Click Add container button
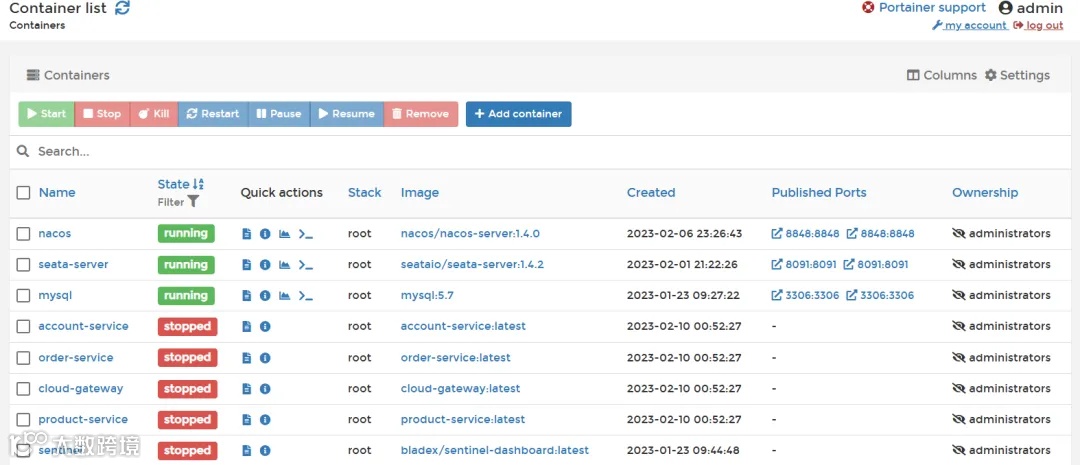This screenshot has height=465, width=1080. 519,114
